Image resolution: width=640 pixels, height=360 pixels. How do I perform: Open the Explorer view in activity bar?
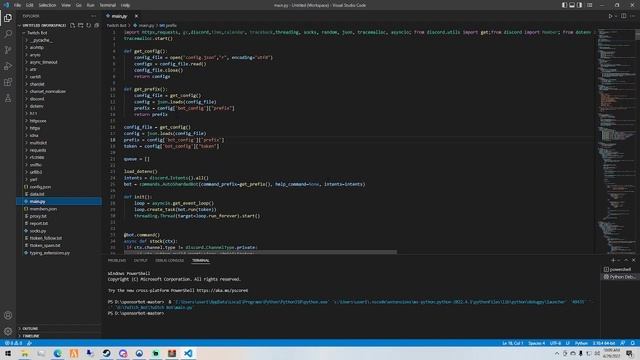[x=8, y=18]
